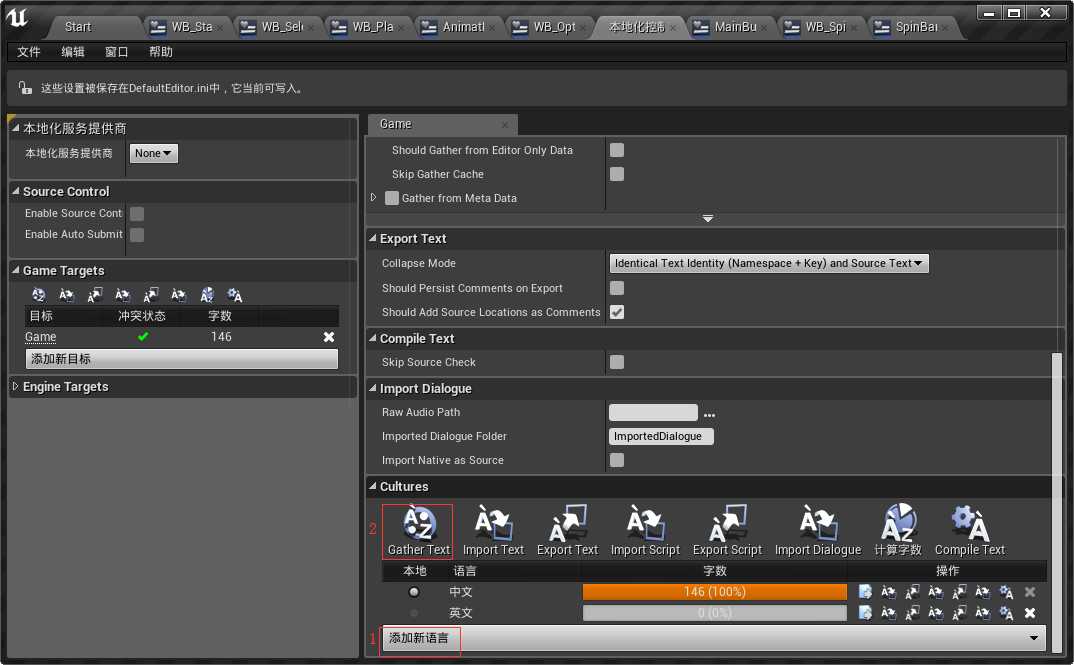Click the 中文 146 (100%) progress bar

pos(714,592)
